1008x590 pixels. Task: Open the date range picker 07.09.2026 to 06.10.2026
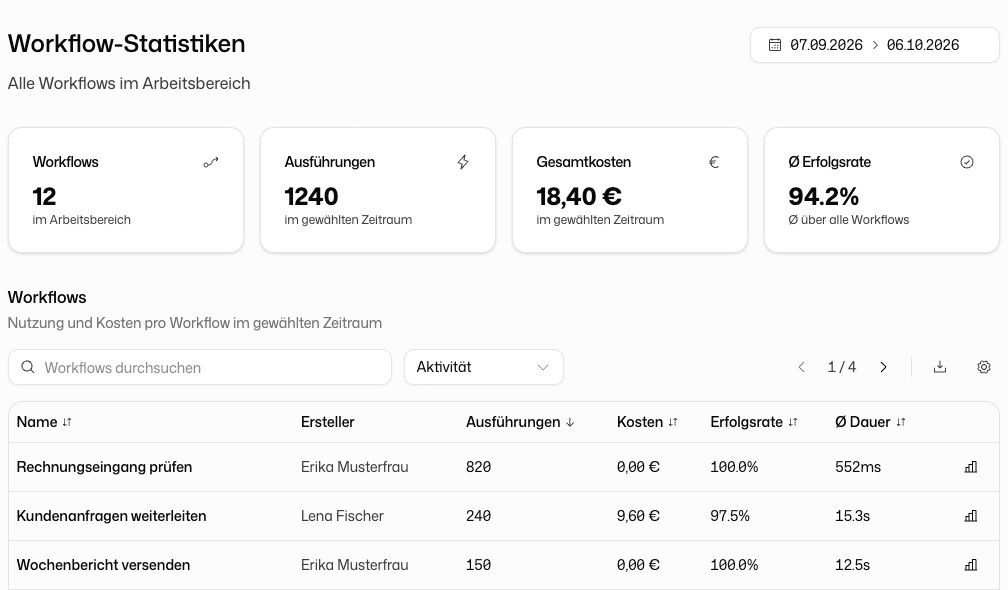pyautogui.click(x=874, y=45)
